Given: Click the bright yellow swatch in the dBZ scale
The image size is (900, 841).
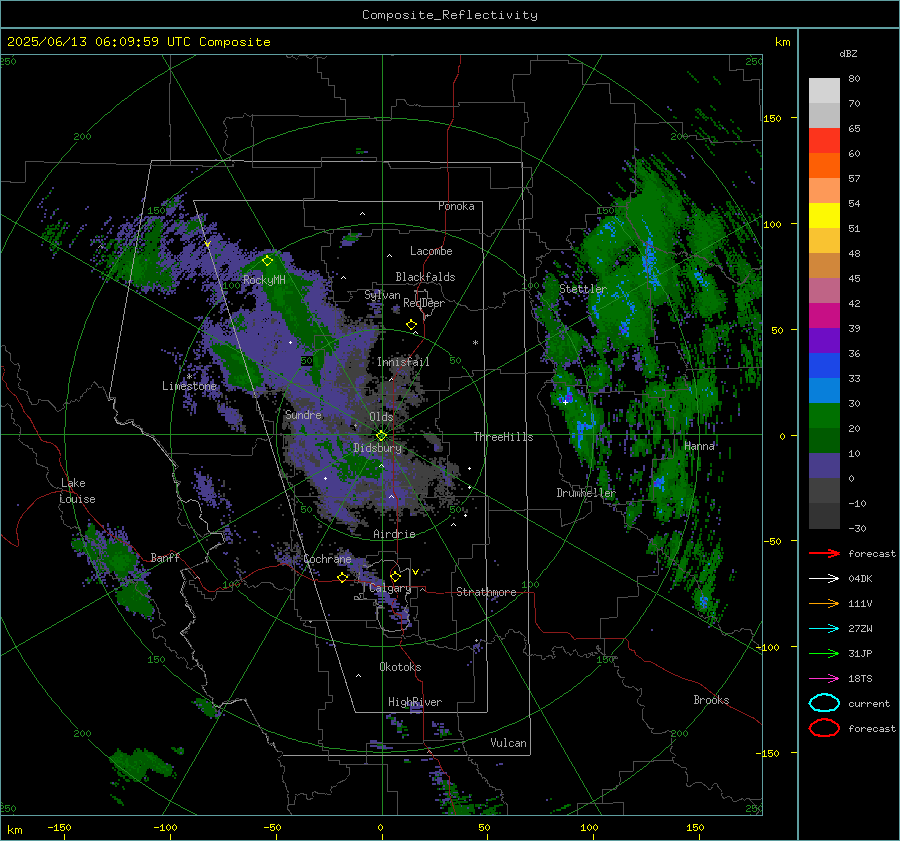Looking at the screenshot, I should (824, 215).
